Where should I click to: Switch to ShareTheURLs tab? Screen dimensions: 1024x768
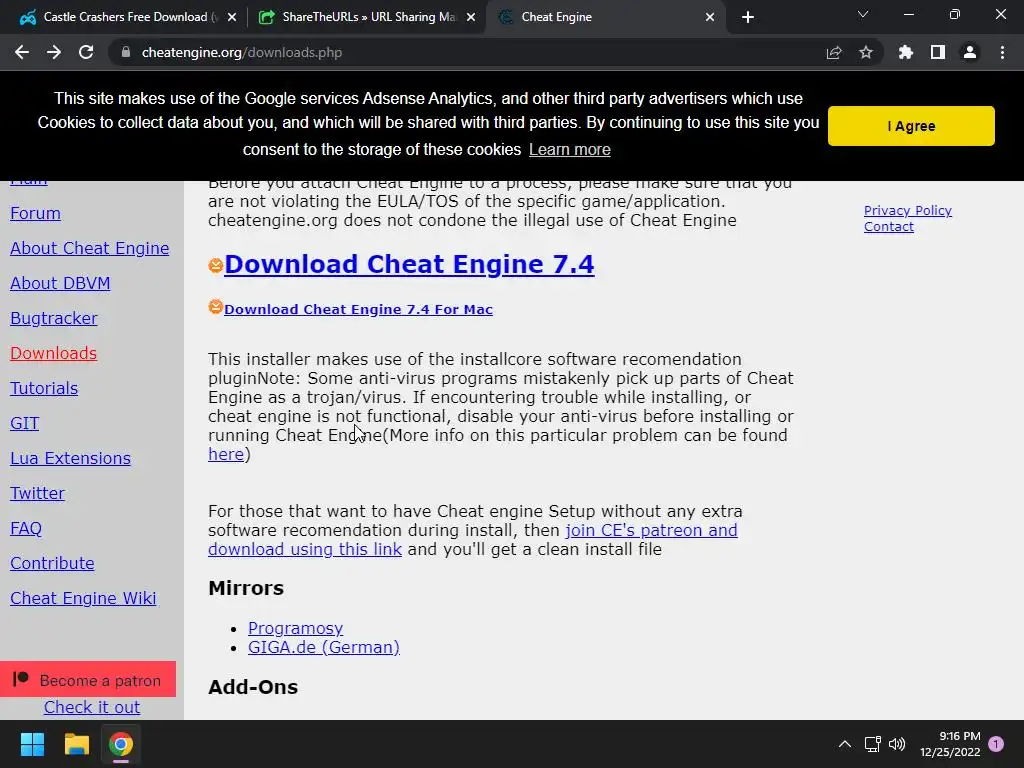tap(366, 17)
